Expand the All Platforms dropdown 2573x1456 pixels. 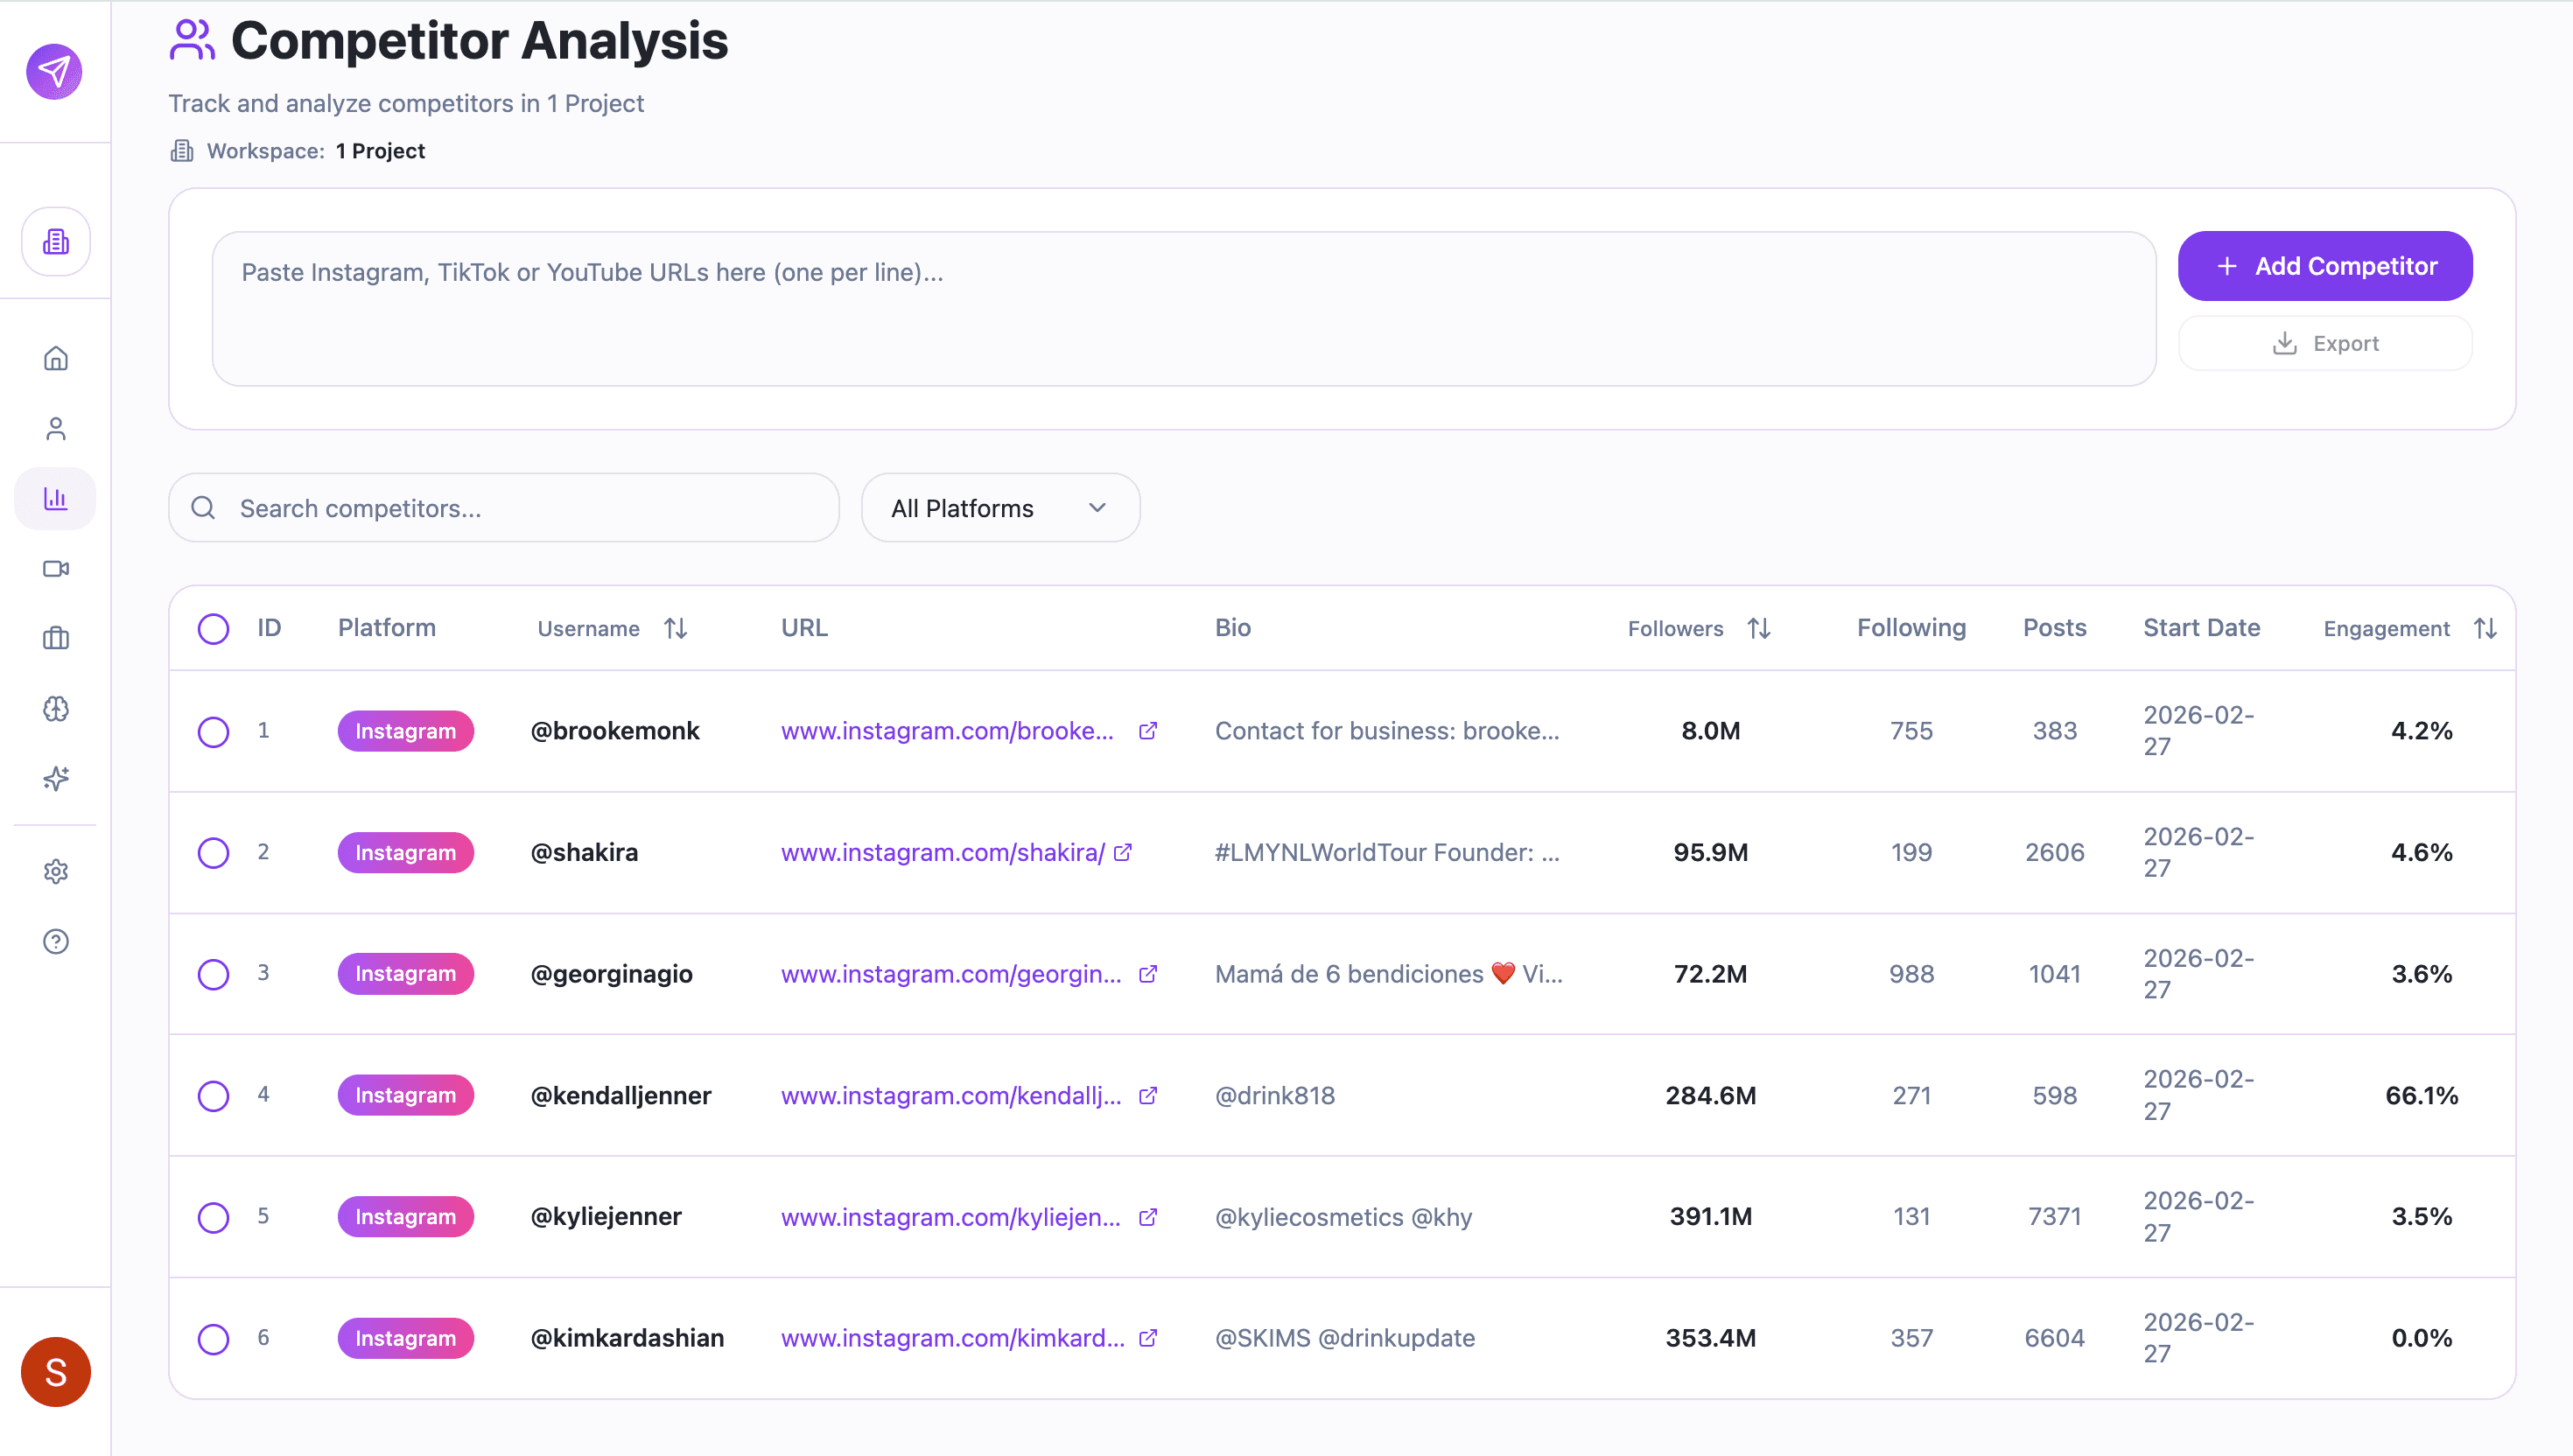click(1000, 508)
